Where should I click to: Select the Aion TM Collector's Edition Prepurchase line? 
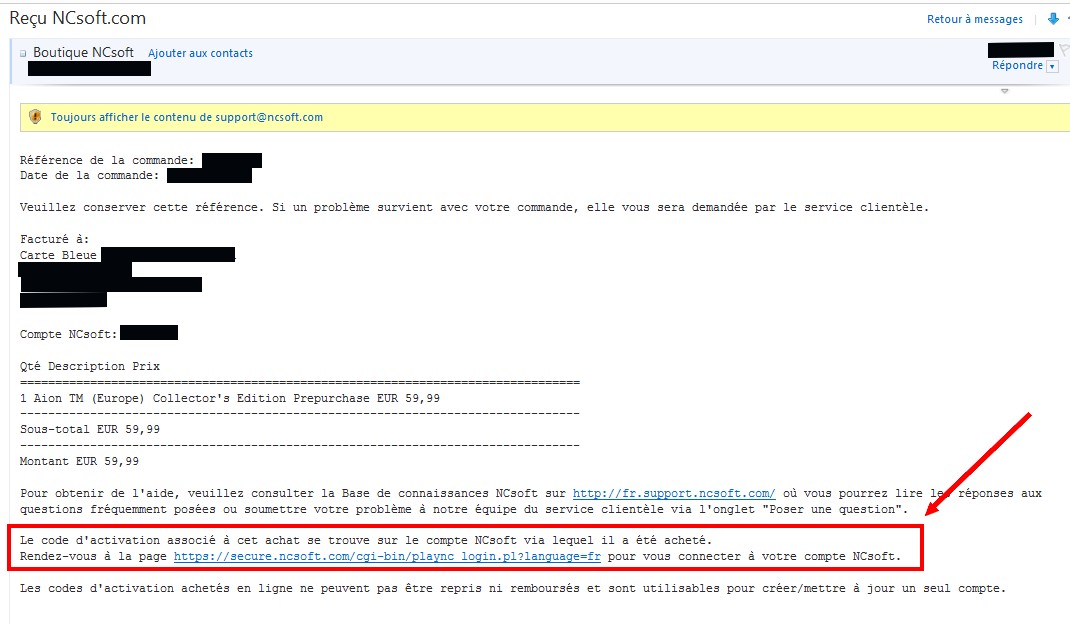click(x=230, y=398)
